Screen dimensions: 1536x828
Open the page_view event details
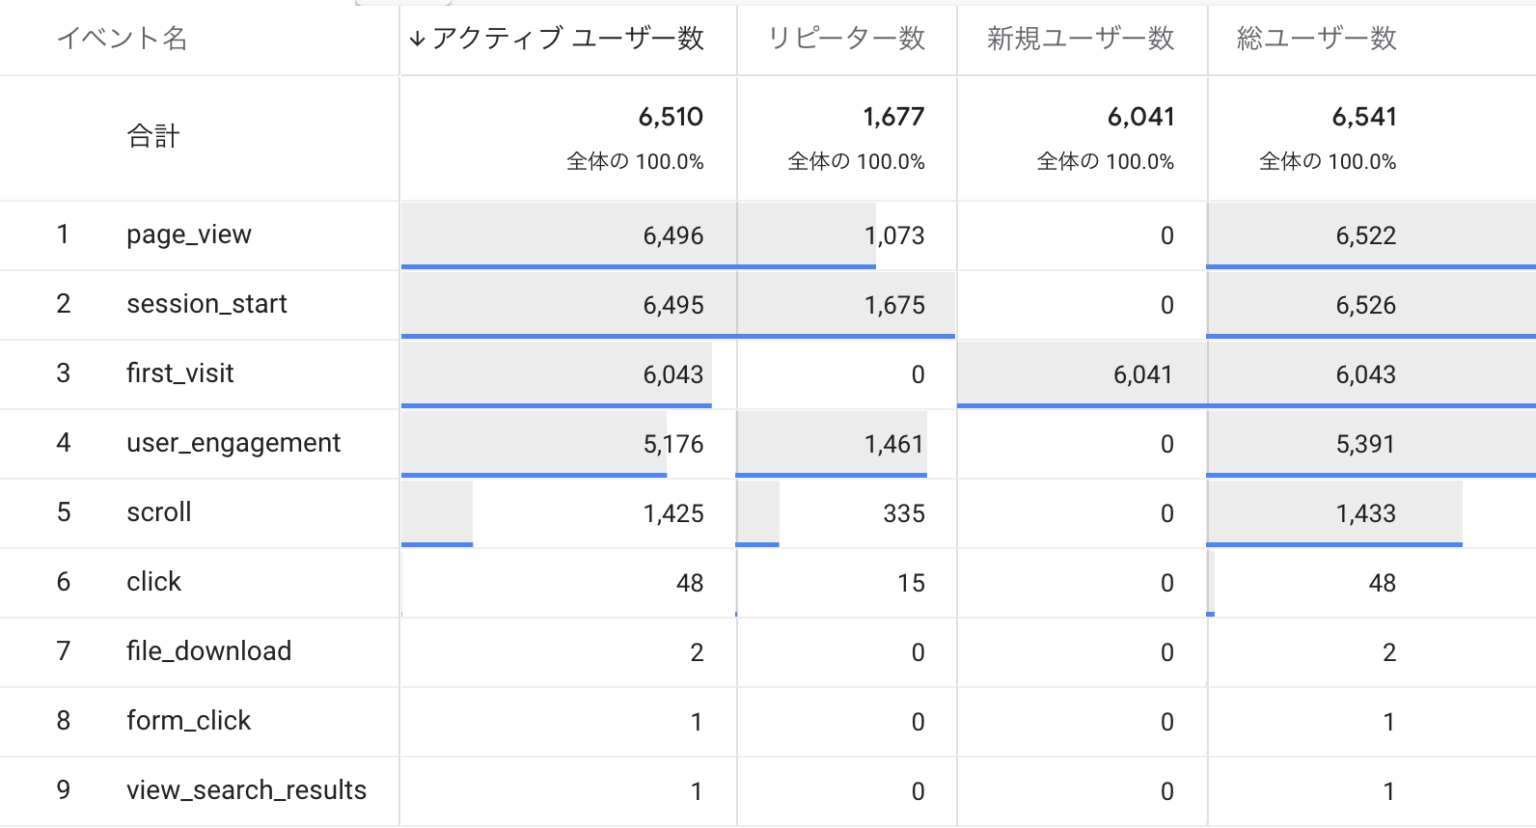(188, 234)
